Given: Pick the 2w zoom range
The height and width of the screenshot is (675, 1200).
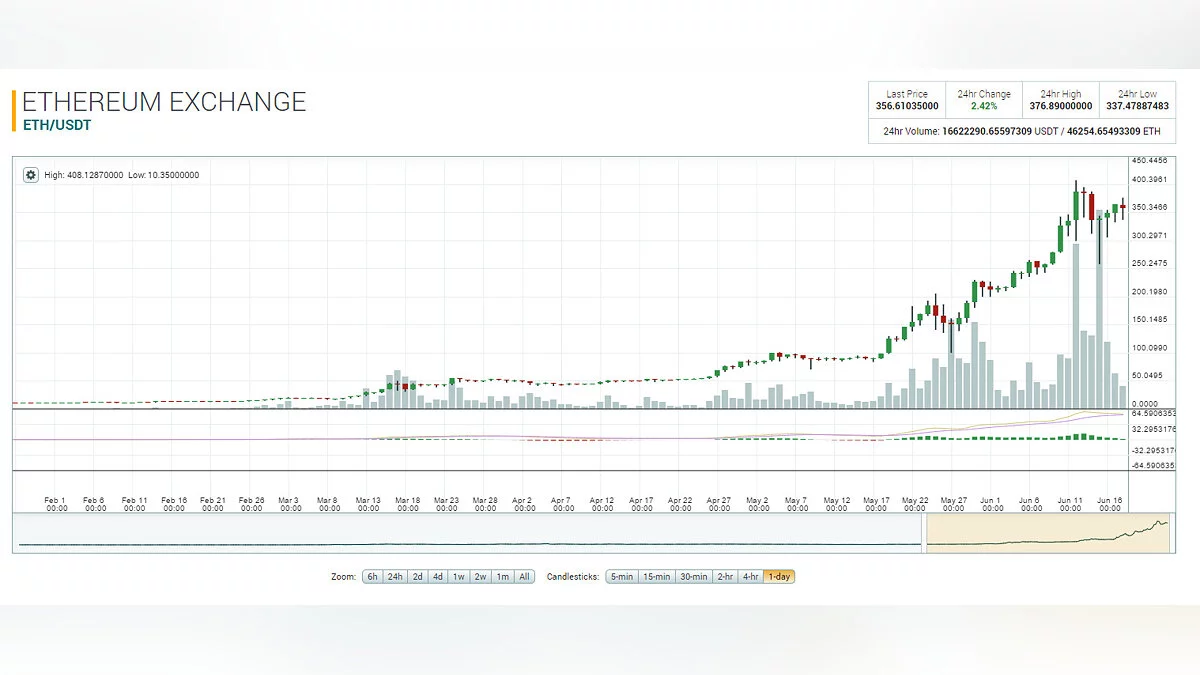Looking at the screenshot, I should click(481, 577).
